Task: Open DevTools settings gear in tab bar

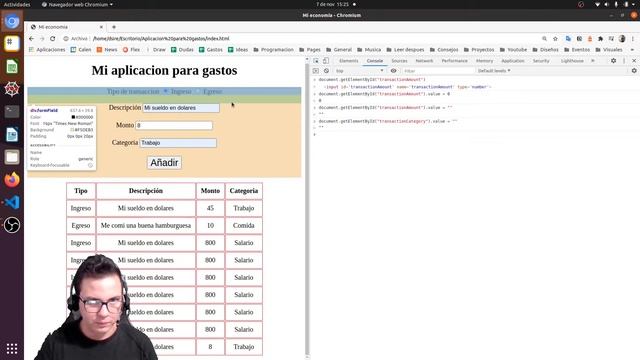Action: pyautogui.click(x=613, y=61)
